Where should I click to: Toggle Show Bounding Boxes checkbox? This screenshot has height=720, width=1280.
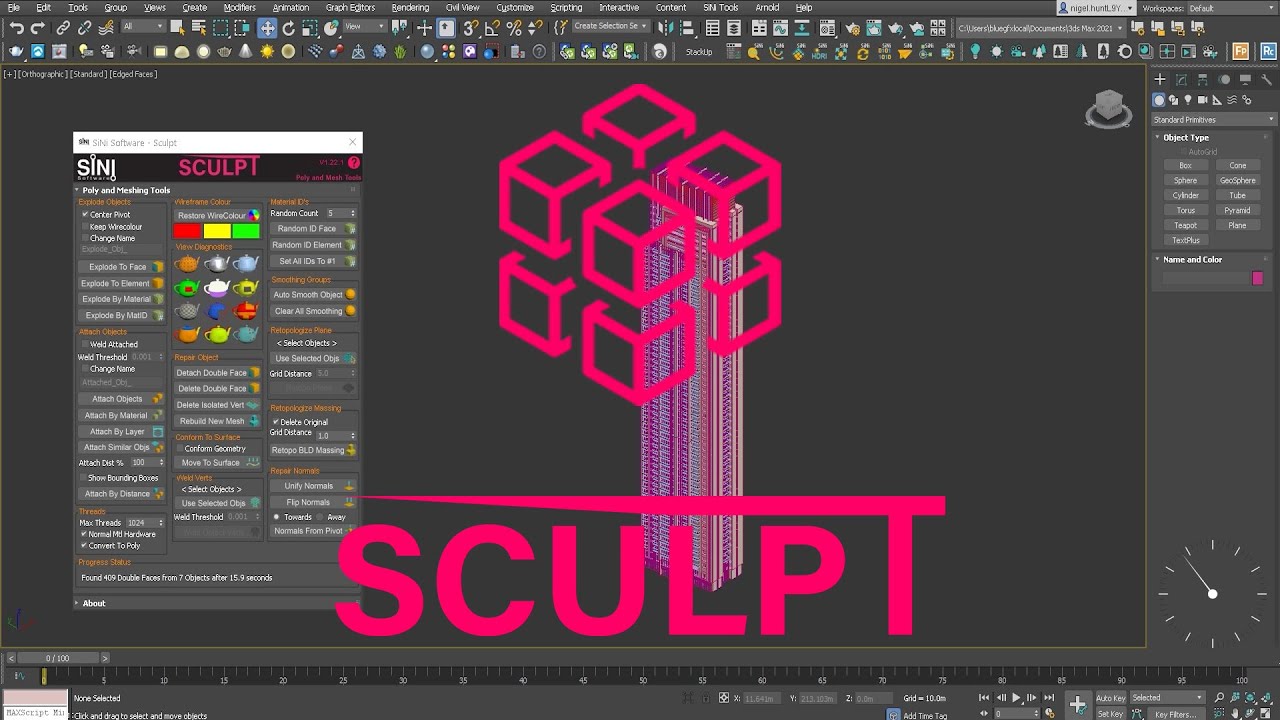point(83,478)
